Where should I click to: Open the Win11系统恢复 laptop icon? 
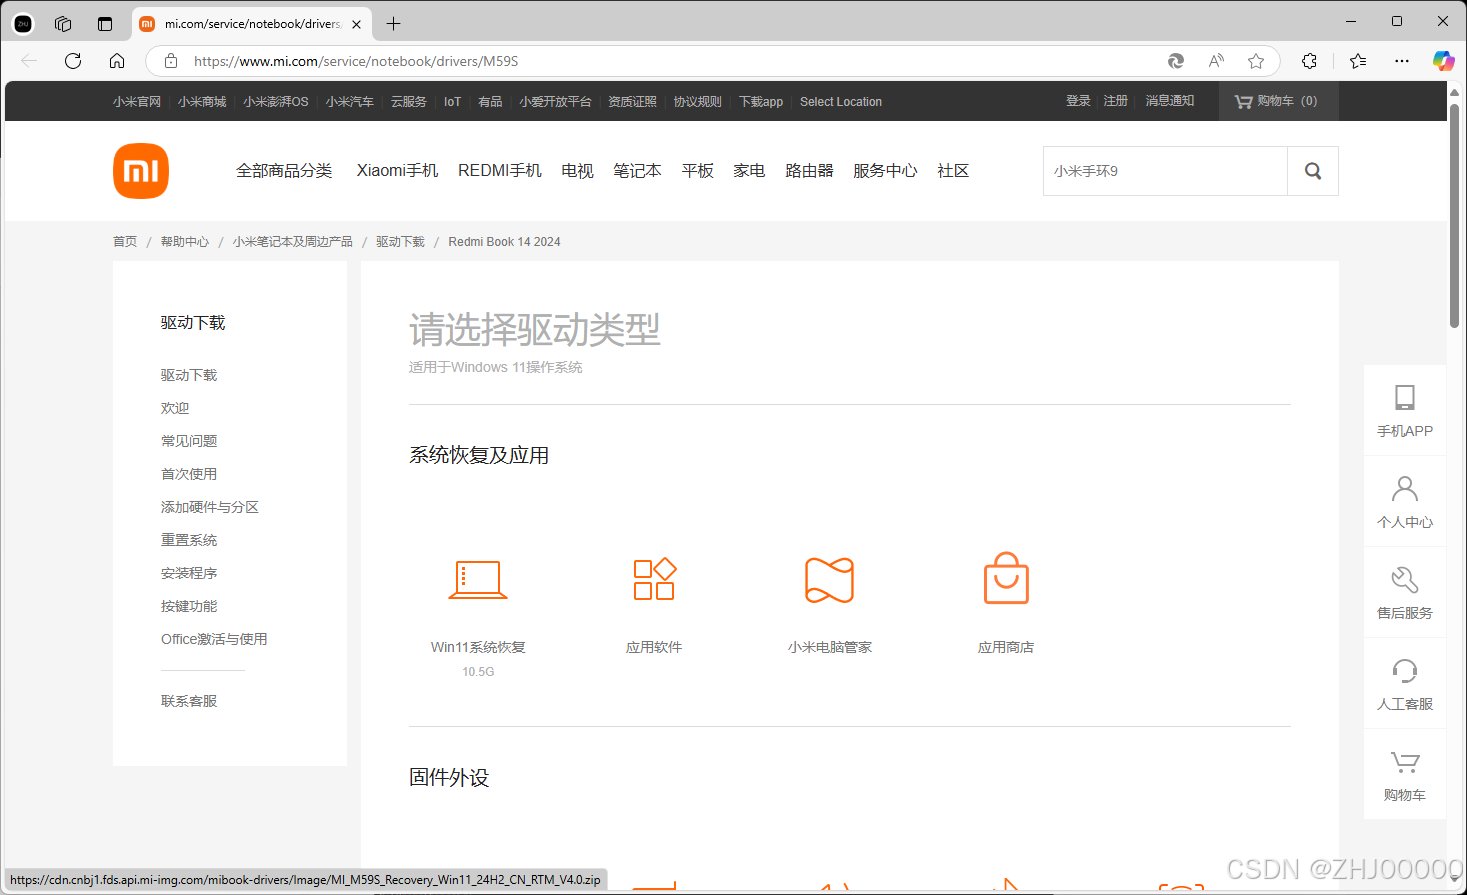click(x=478, y=580)
